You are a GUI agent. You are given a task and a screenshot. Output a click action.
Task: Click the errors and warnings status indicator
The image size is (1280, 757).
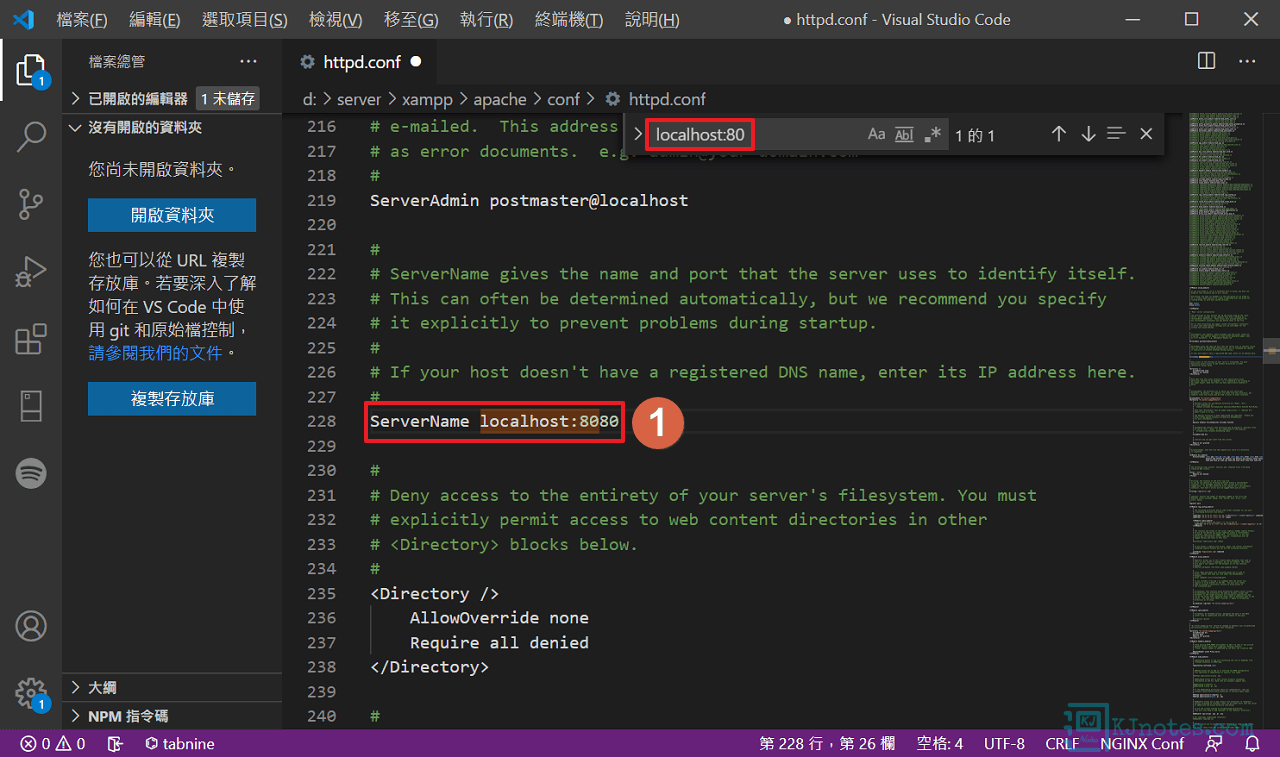(x=53, y=744)
